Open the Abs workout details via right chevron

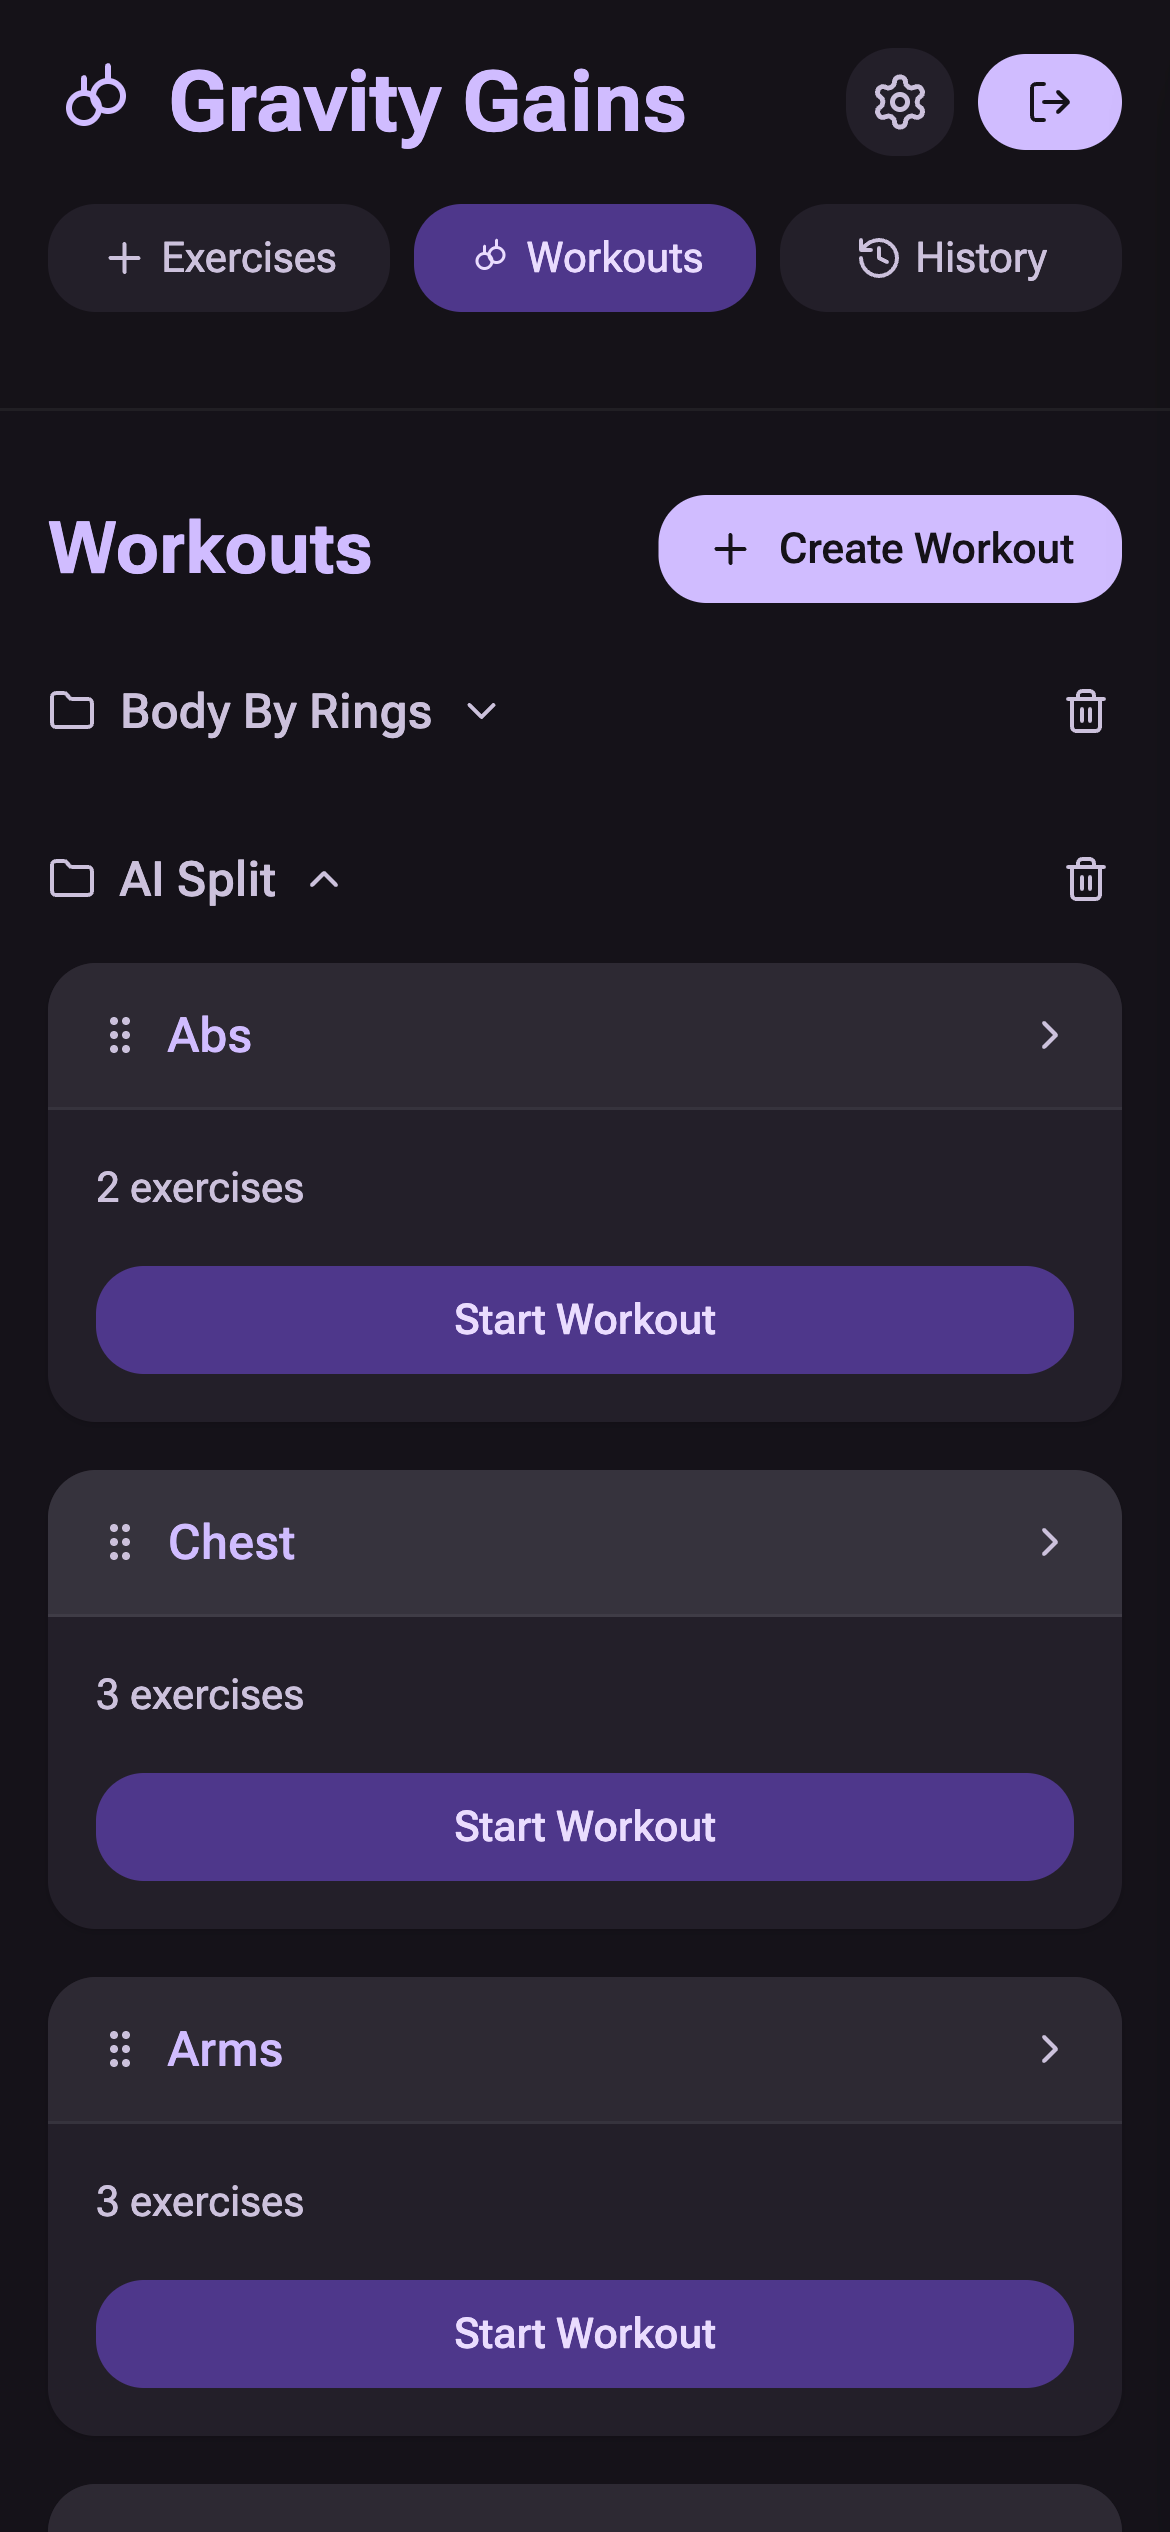click(1049, 1036)
